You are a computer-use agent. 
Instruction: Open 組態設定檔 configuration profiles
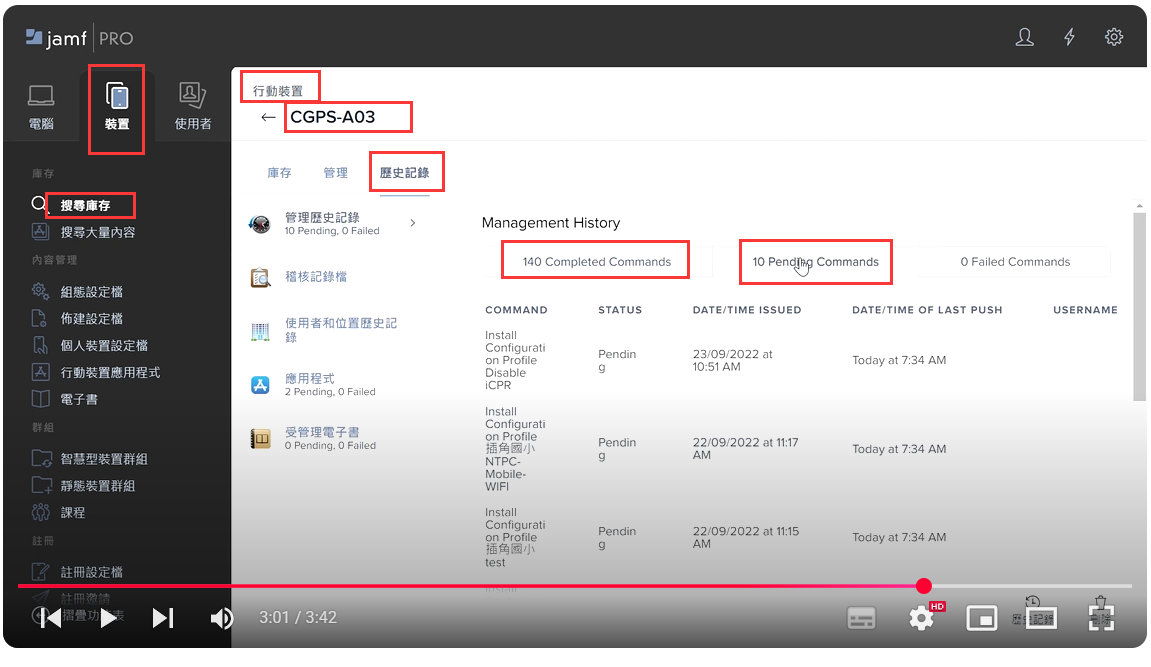[91, 292]
